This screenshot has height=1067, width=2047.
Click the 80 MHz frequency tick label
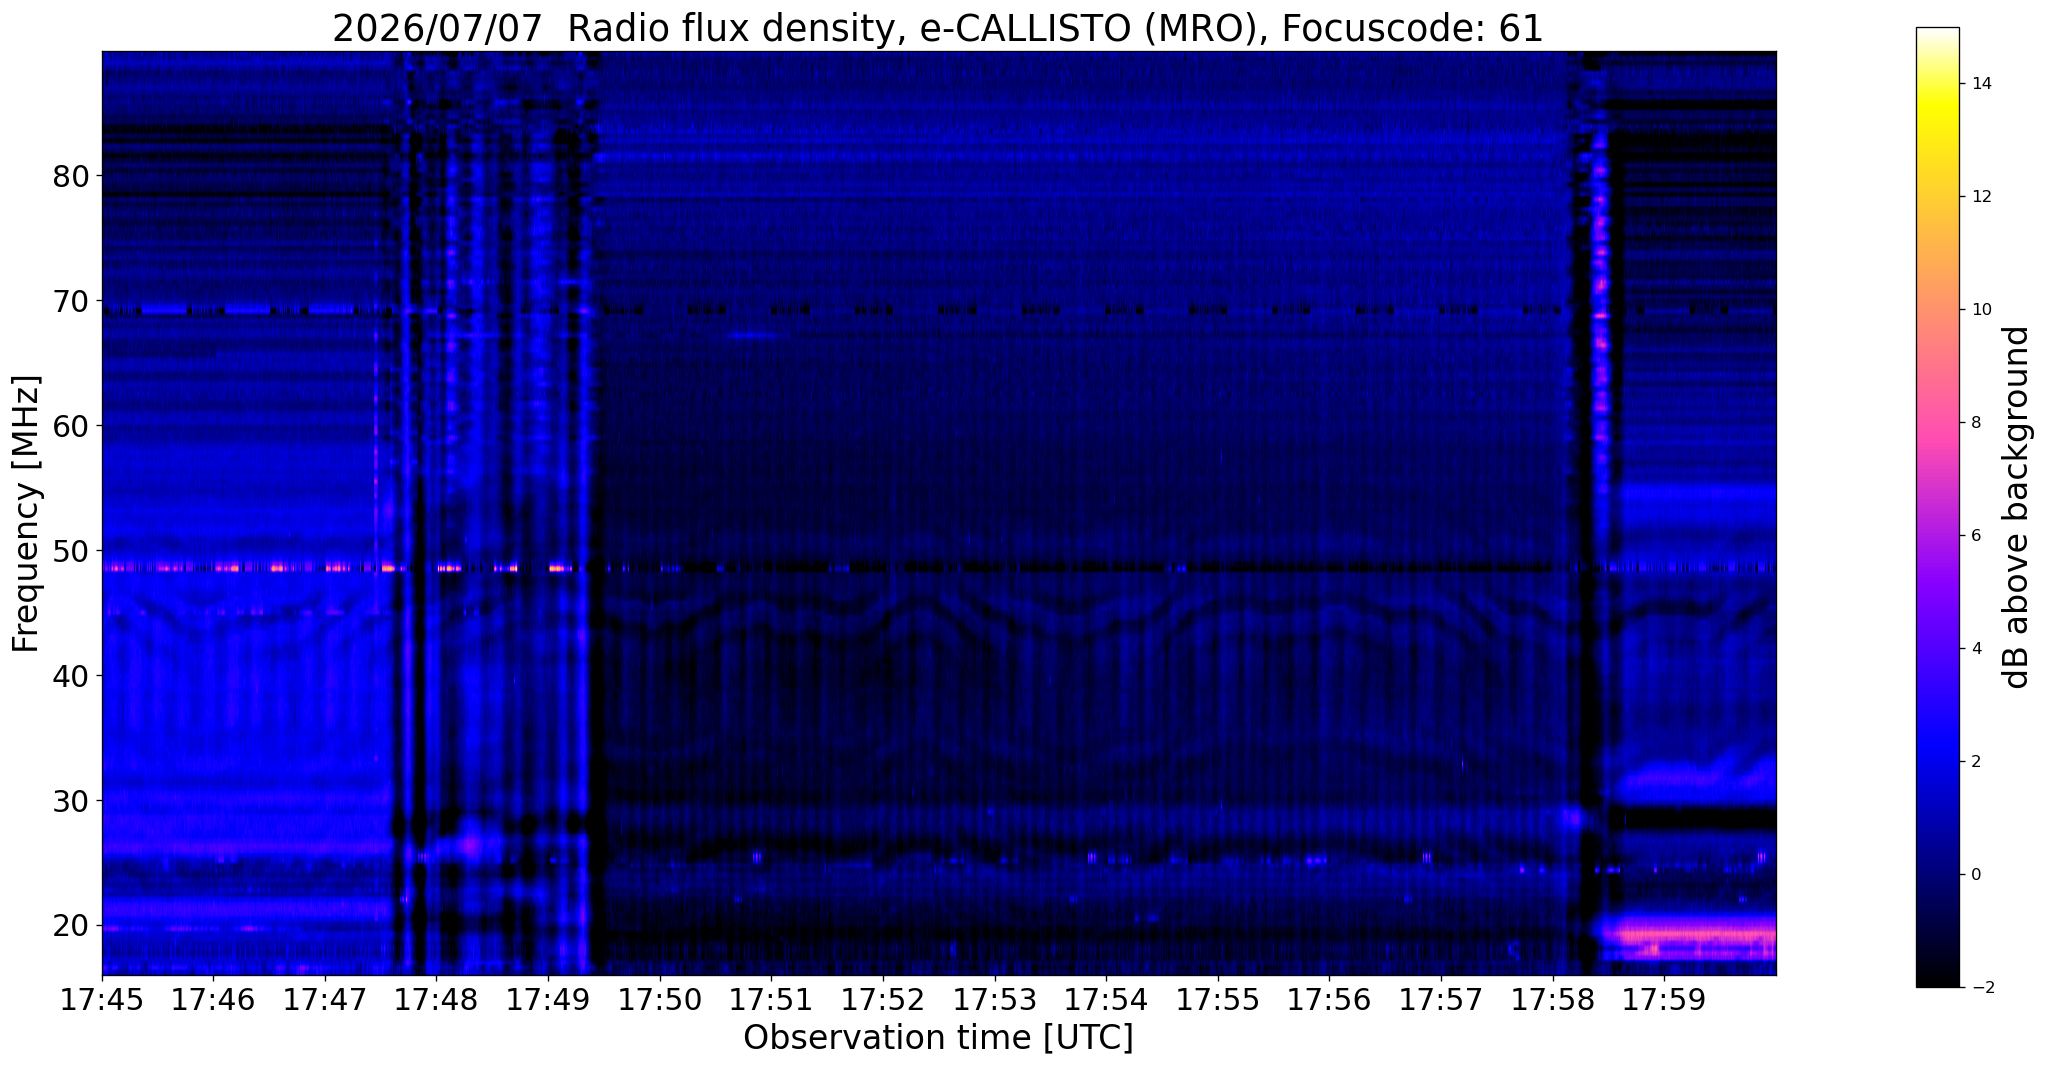[x=70, y=176]
